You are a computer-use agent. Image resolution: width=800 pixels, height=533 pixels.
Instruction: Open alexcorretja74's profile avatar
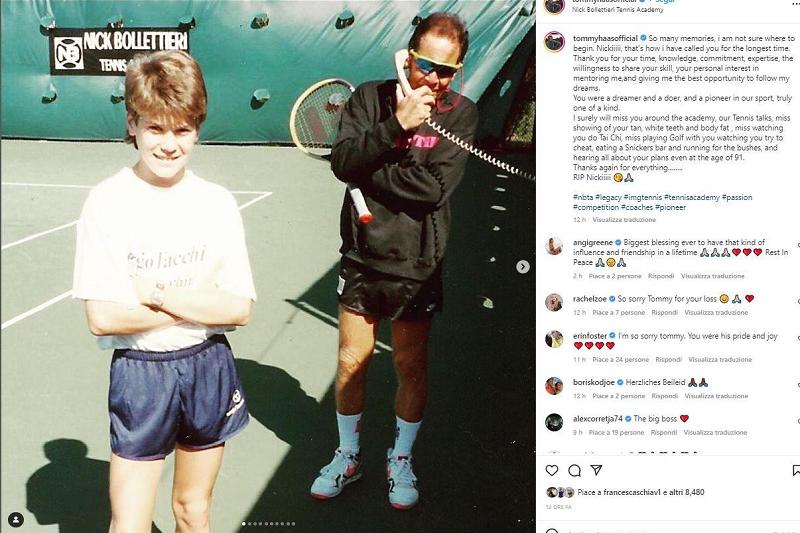point(554,422)
